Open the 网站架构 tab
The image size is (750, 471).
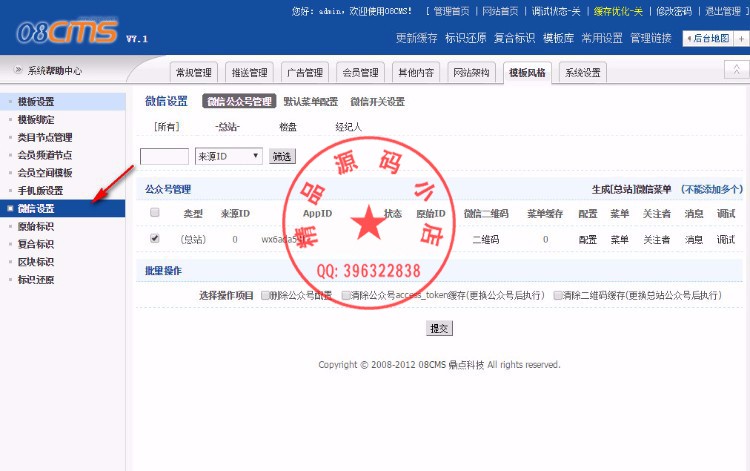point(471,73)
